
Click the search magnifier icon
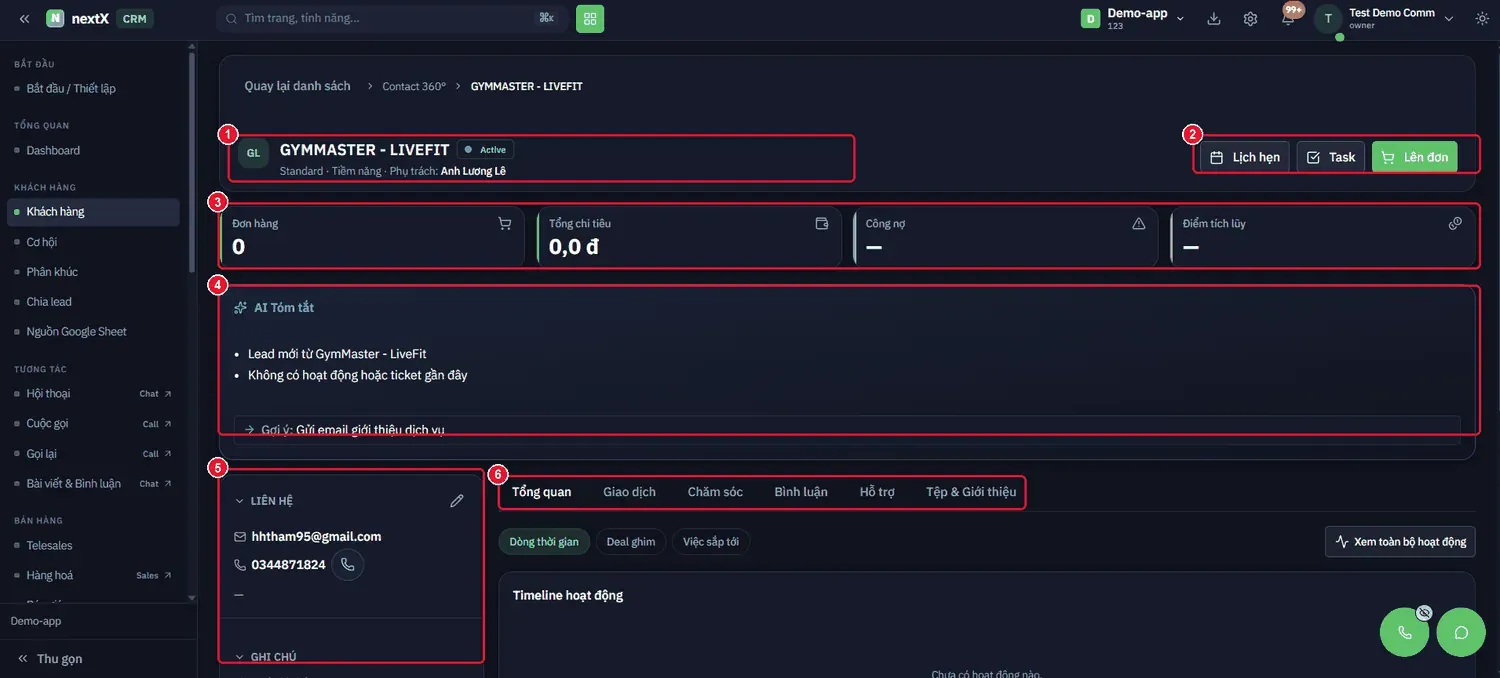click(x=232, y=18)
